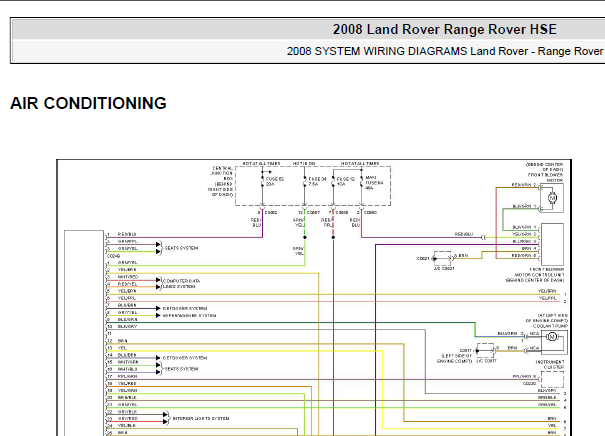Click the "HOT IN ON" label above the fuses

304,164
